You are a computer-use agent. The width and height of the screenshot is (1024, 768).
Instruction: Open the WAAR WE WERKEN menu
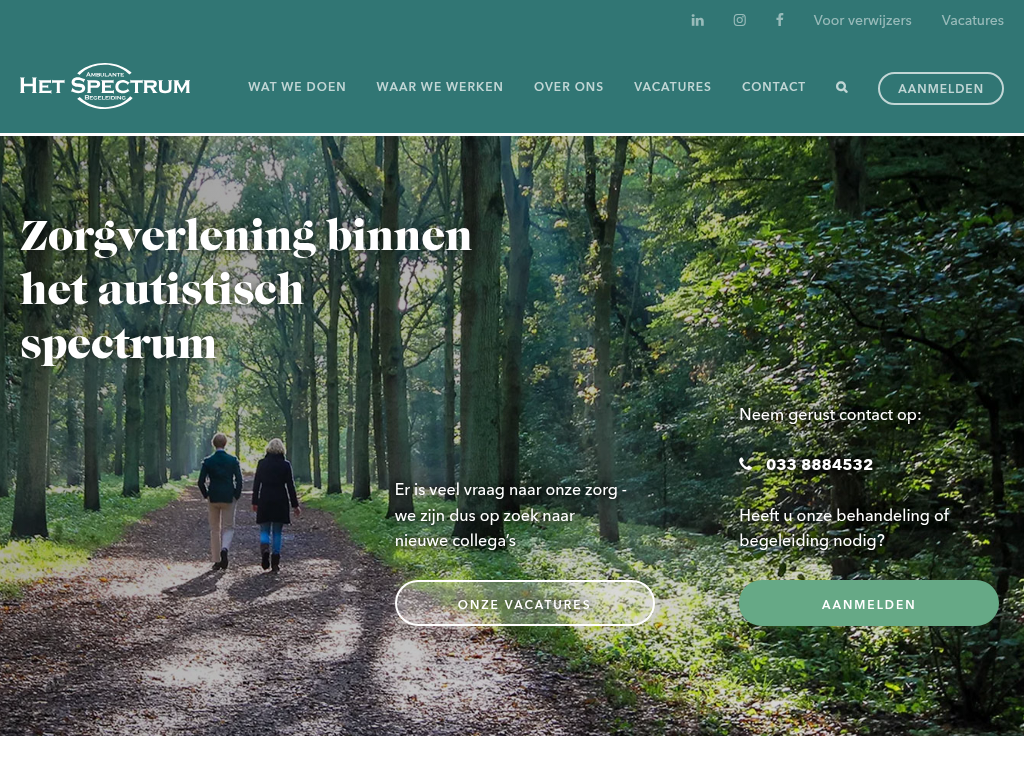[x=440, y=87]
